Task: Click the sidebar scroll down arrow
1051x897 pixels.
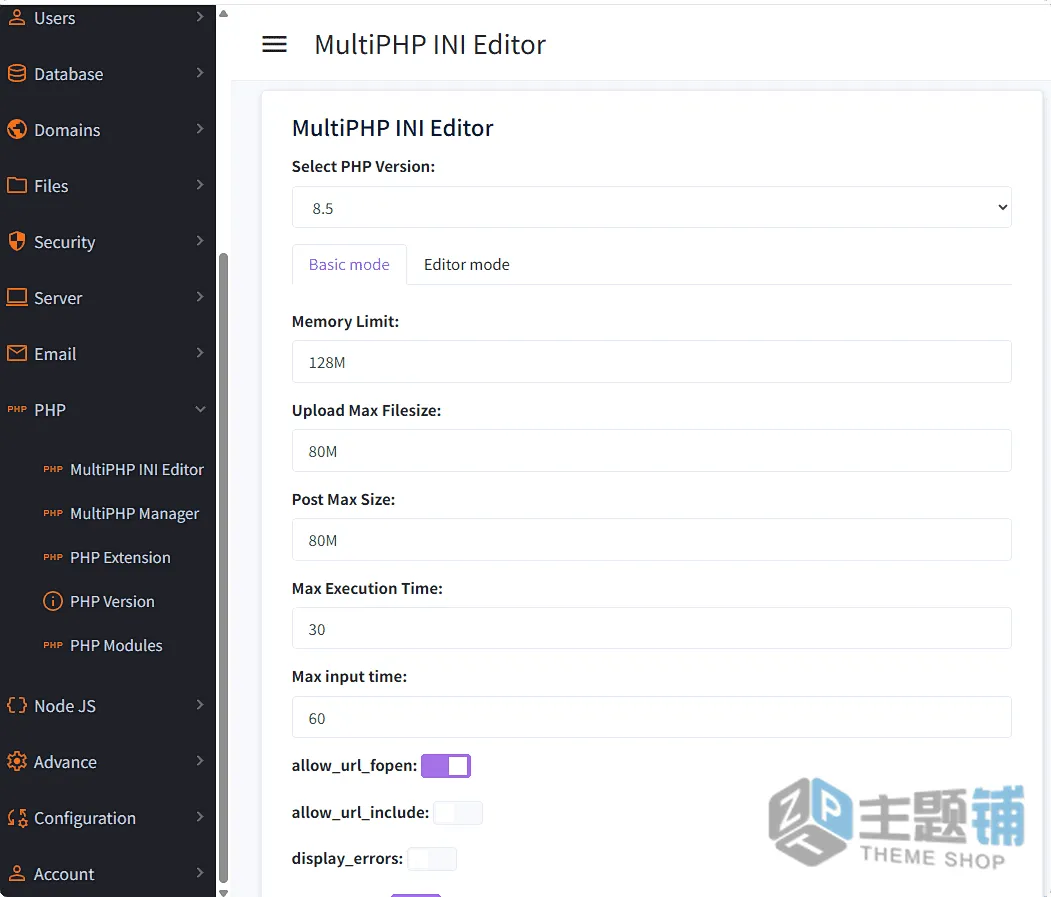Action: tap(224, 892)
